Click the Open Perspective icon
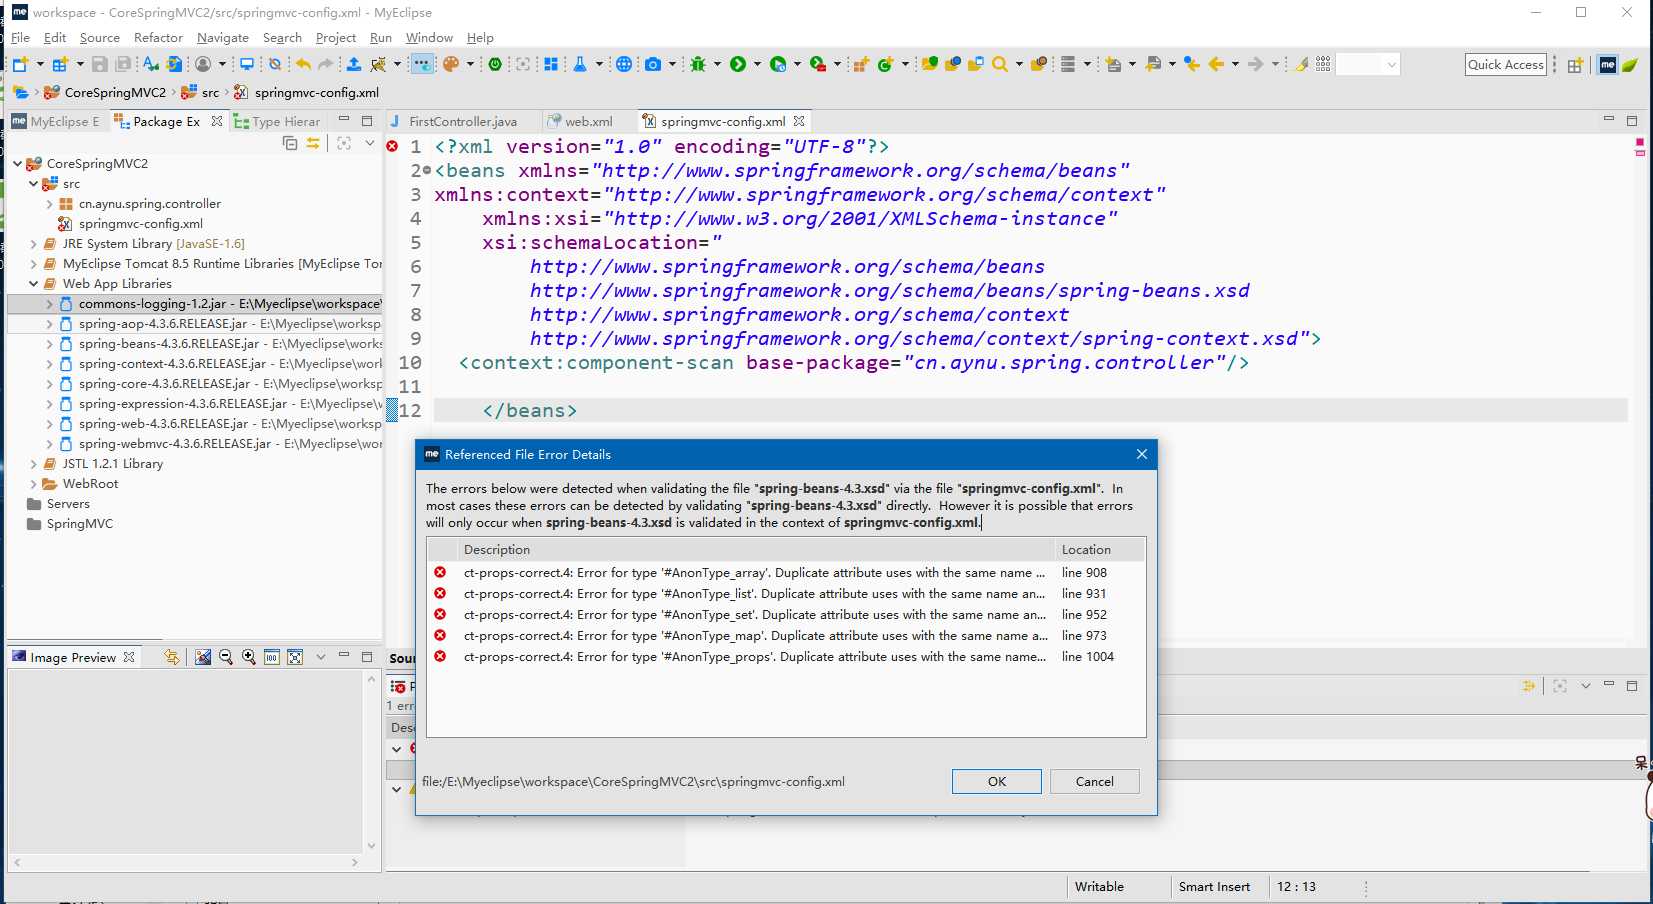This screenshot has width=1653, height=904. coord(1575,65)
